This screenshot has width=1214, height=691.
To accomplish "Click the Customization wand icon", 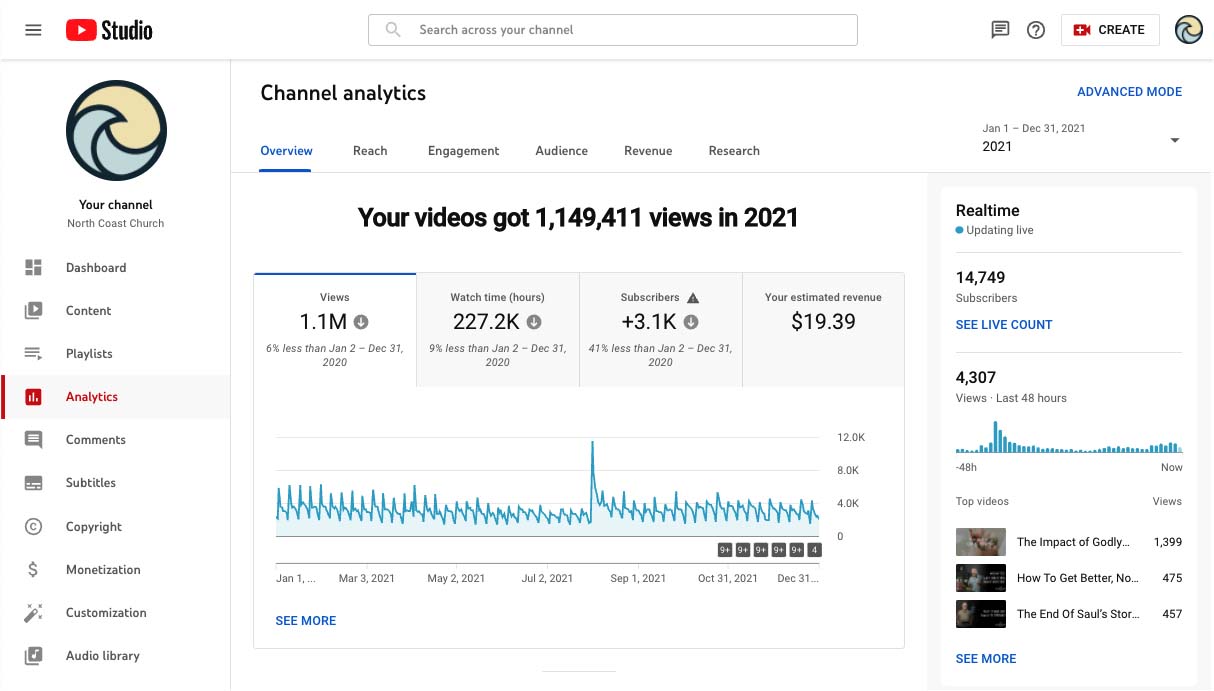I will pos(33,613).
